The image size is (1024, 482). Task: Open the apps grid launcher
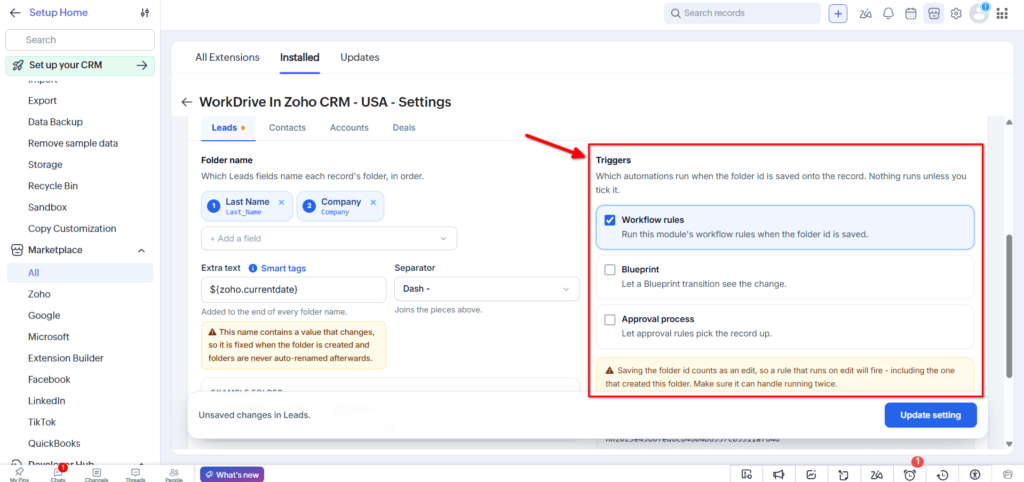pyautogui.click(x=1002, y=14)
